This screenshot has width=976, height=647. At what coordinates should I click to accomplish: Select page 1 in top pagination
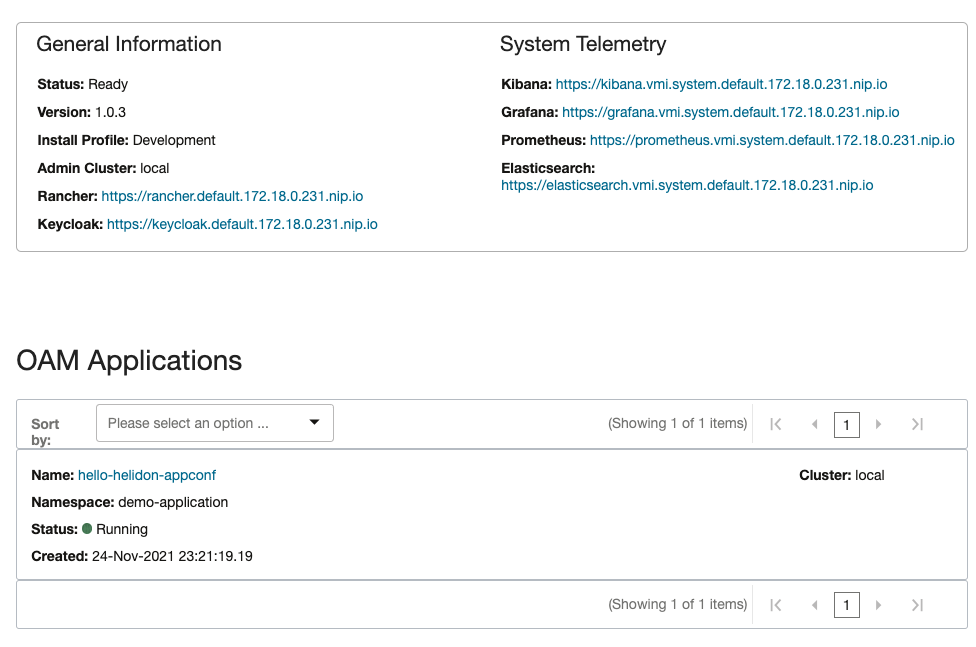tap(846, 424)
